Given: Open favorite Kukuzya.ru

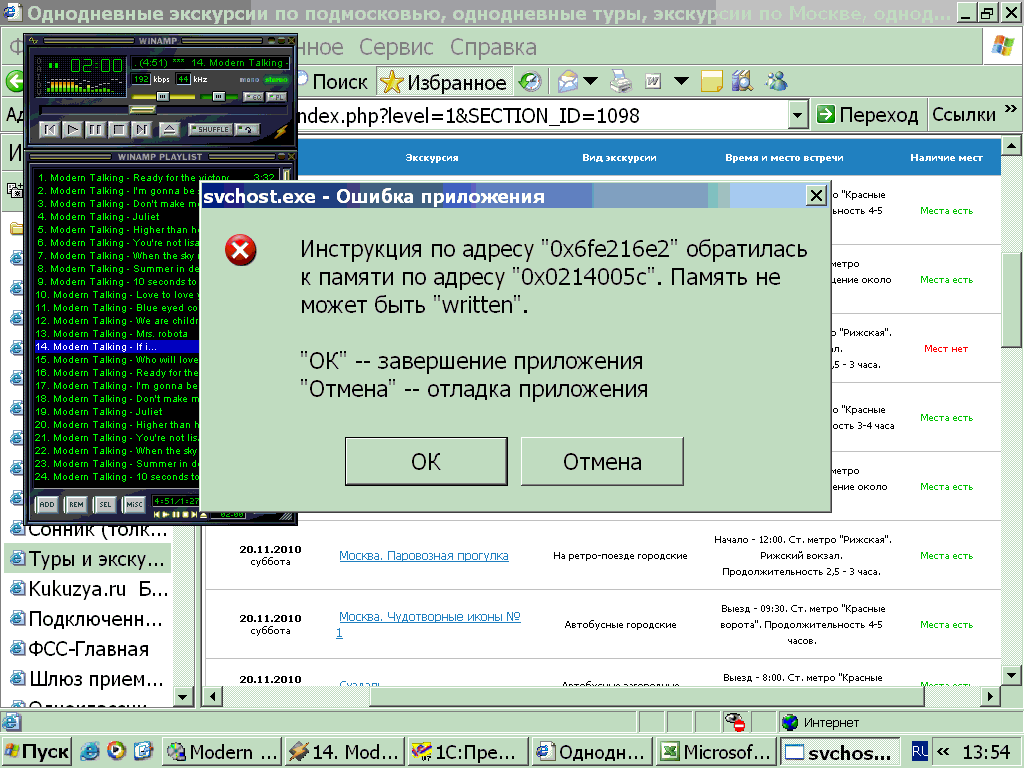Looking at the screenshot, I should (89, 589).
